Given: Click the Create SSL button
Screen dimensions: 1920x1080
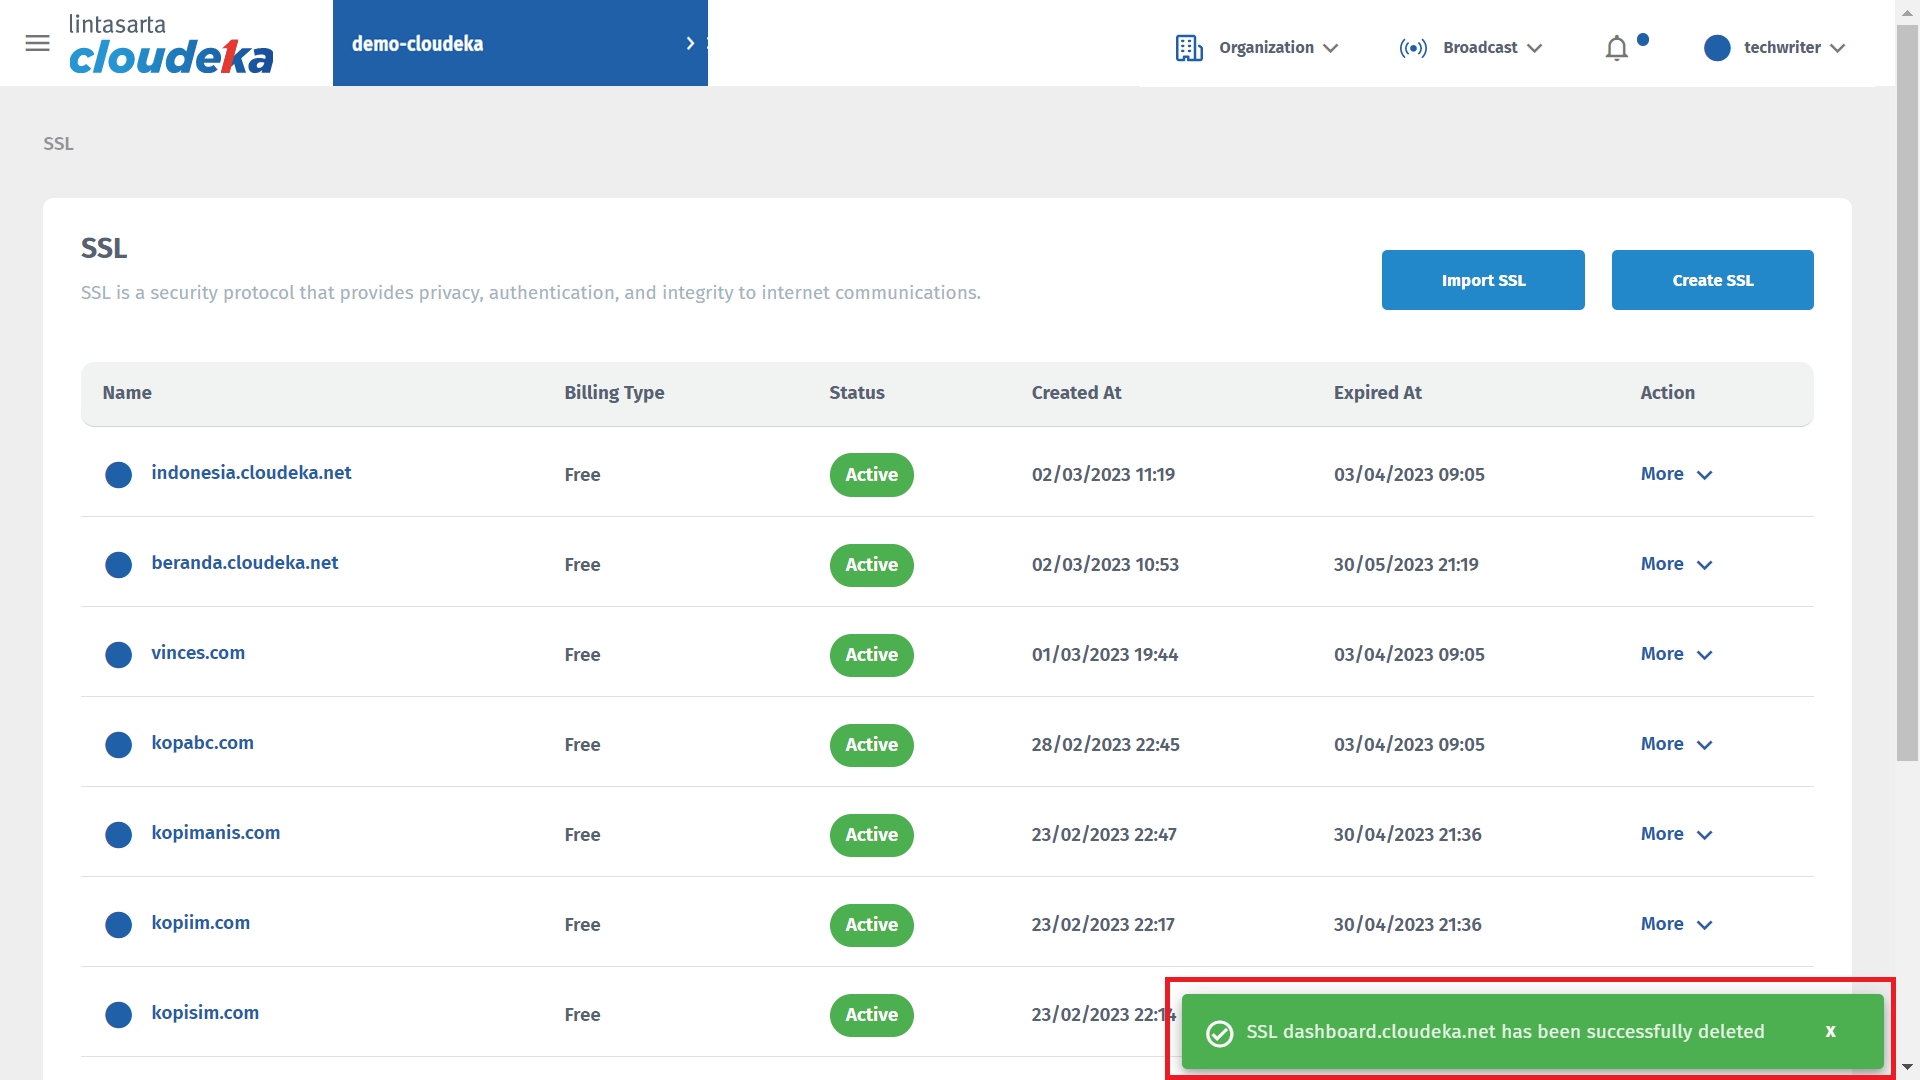Looking at the screenshot, I should [x=1712, y=280].
